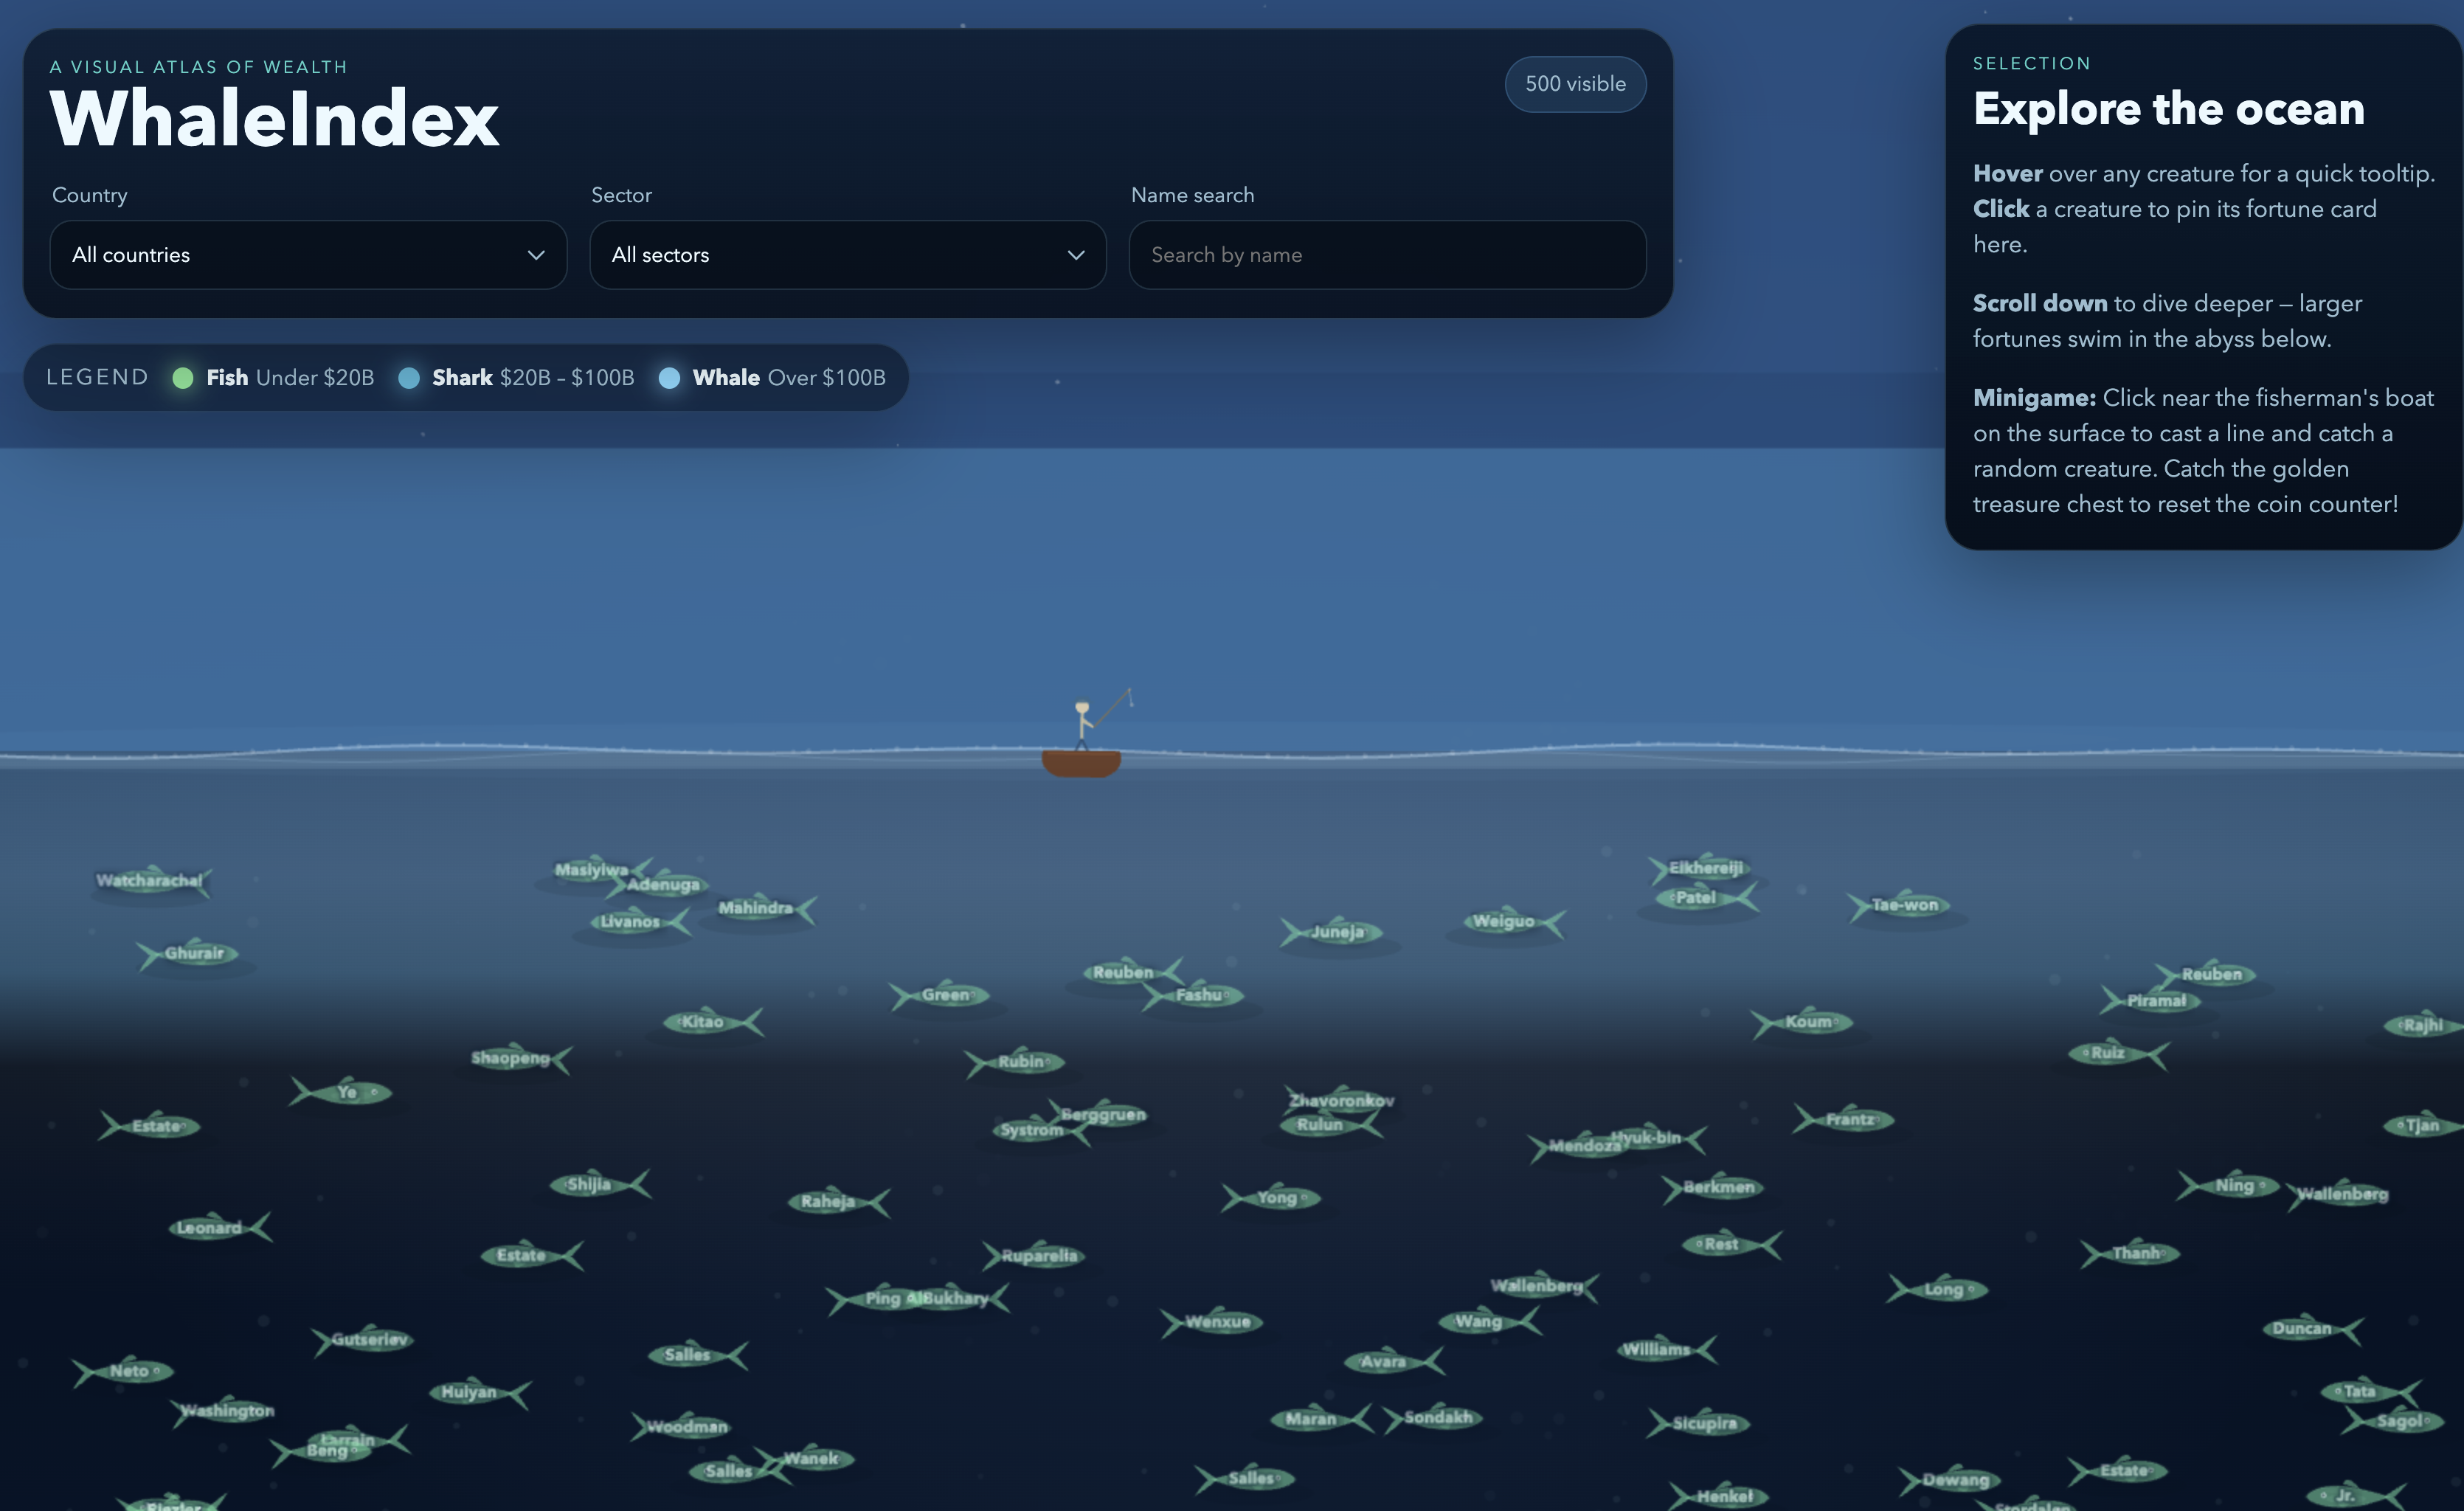2464x1511 pixels.
Task: Open the All sectors dropdown
Action: click(847, 255)
